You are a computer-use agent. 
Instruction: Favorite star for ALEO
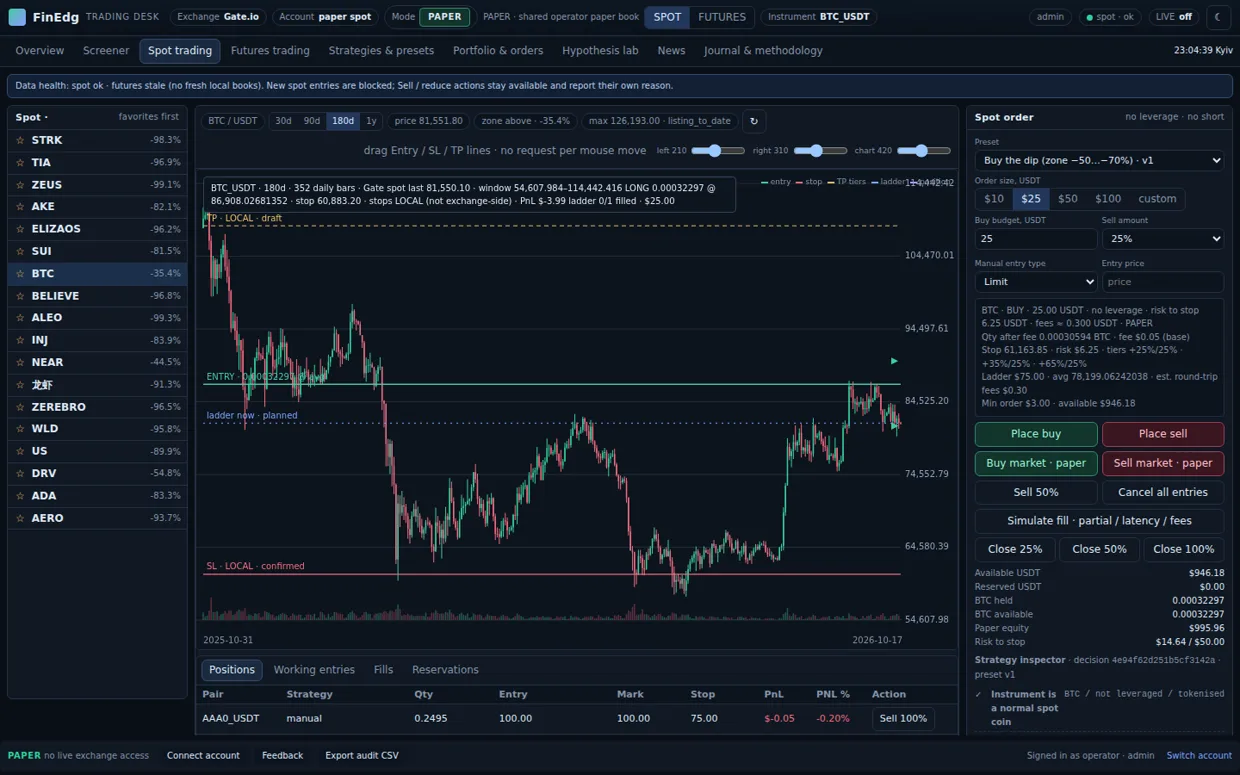20,318
